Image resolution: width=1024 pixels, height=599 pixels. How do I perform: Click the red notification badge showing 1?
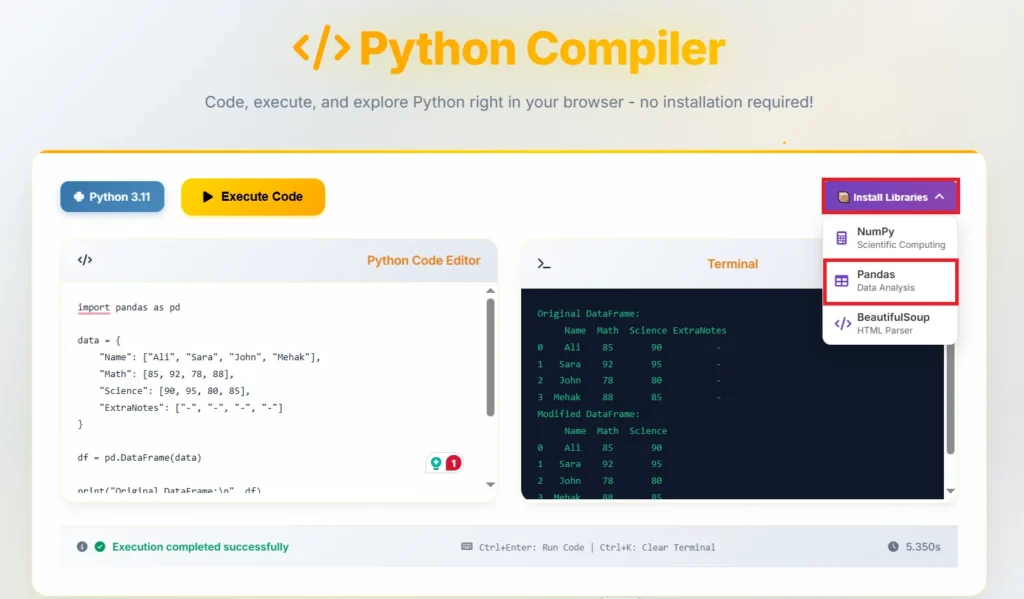pos(453,463)
